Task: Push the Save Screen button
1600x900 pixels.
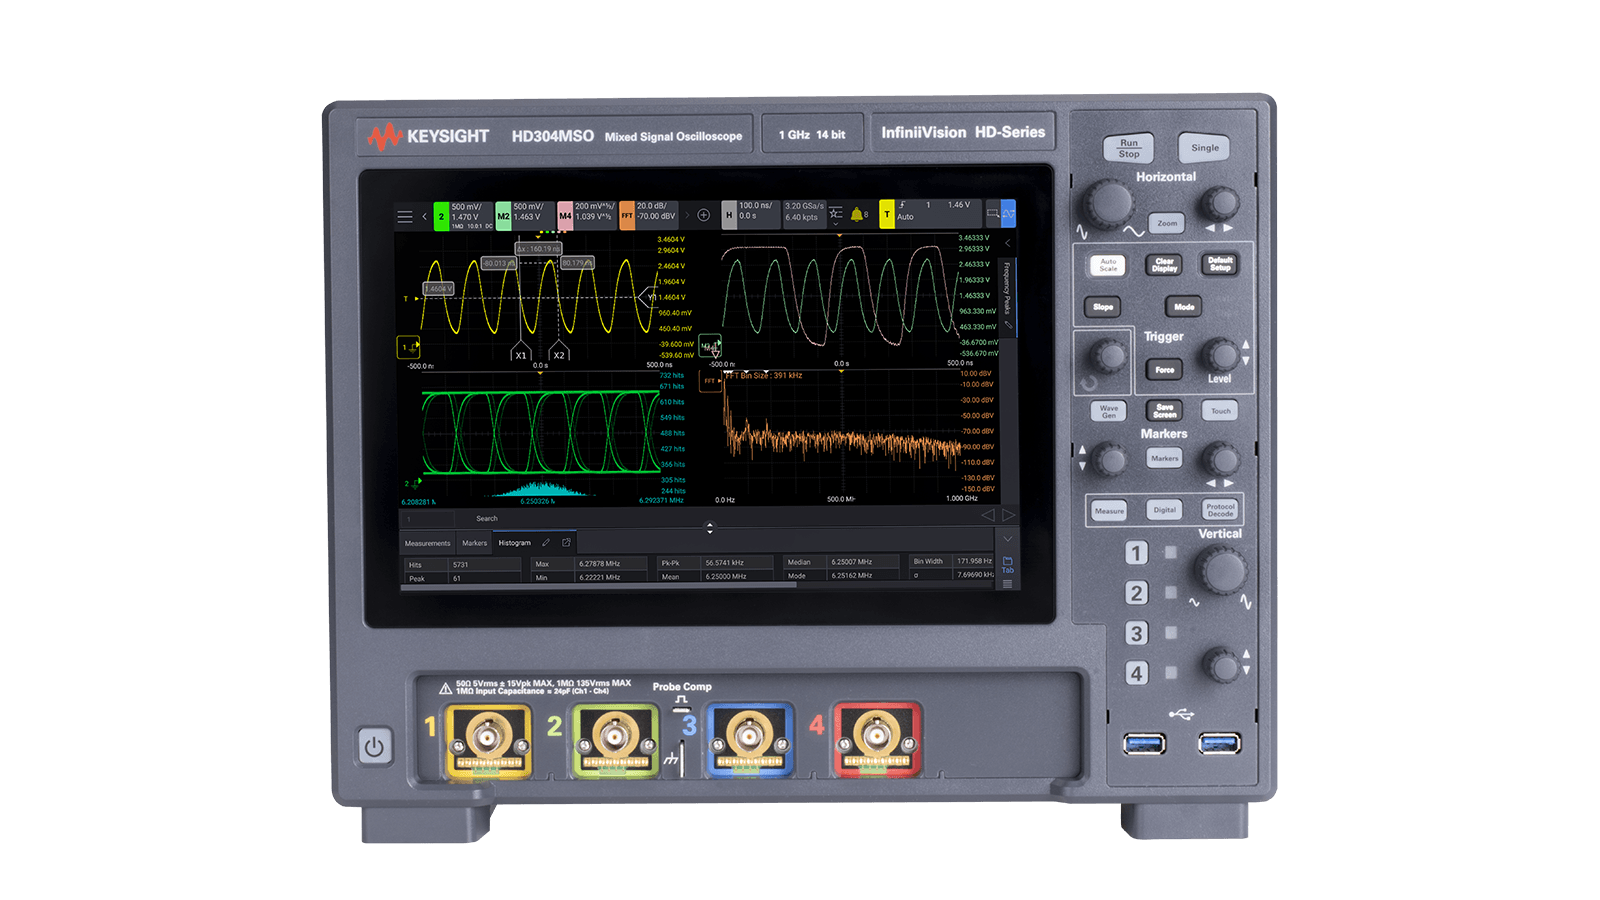Action: click(x=1164, y=411)
